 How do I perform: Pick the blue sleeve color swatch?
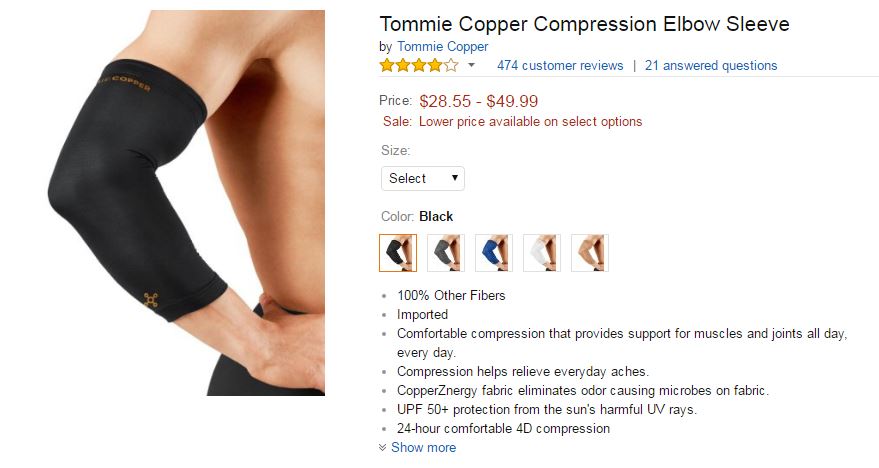[x=494, y=253]
